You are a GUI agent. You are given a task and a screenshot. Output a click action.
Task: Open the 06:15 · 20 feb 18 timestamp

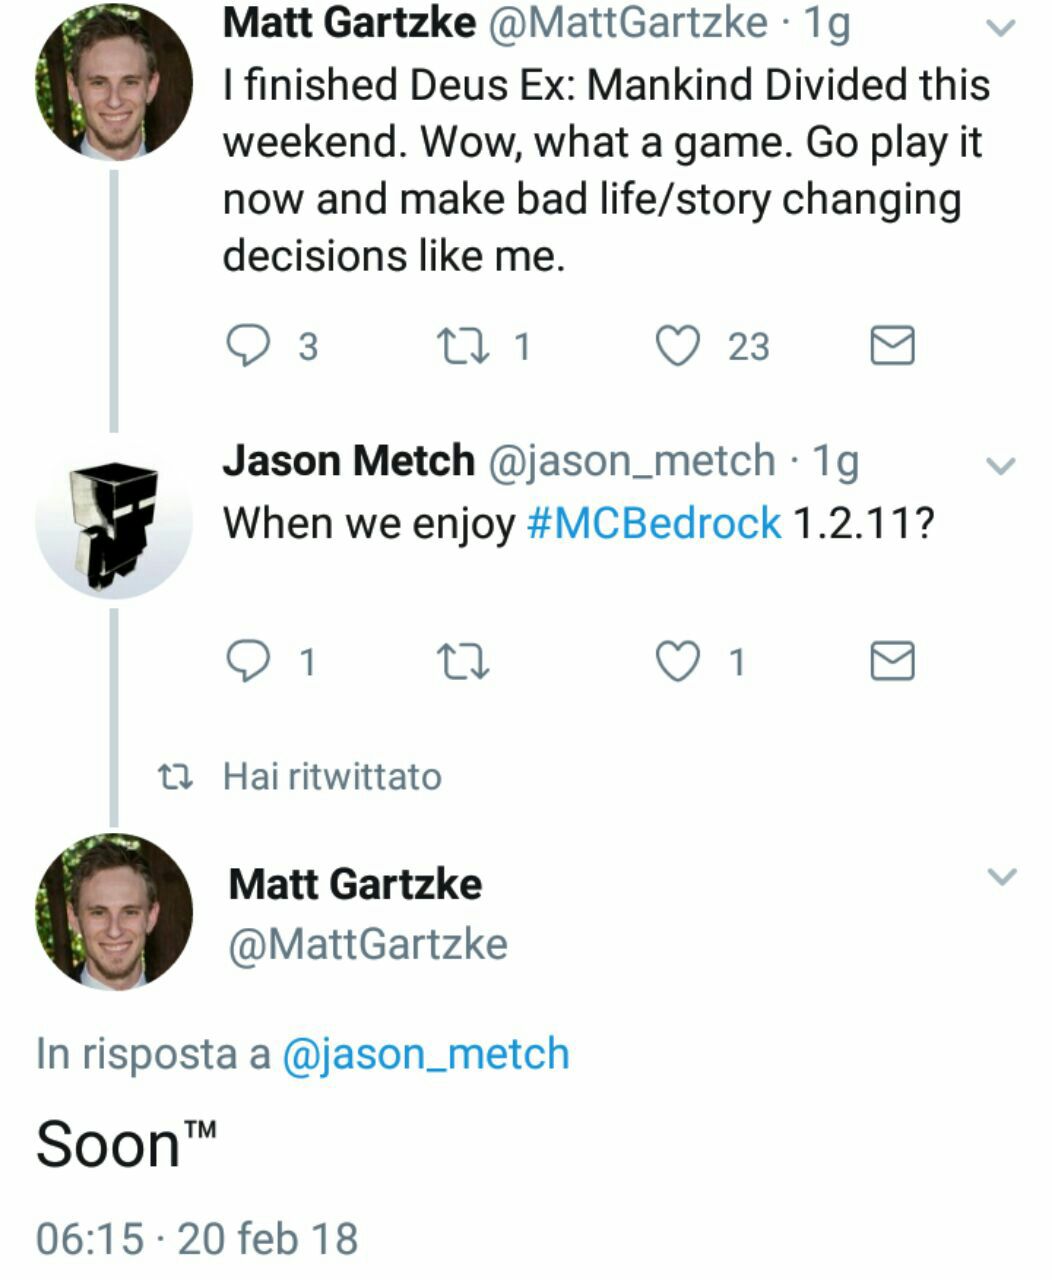point(197,1238)
